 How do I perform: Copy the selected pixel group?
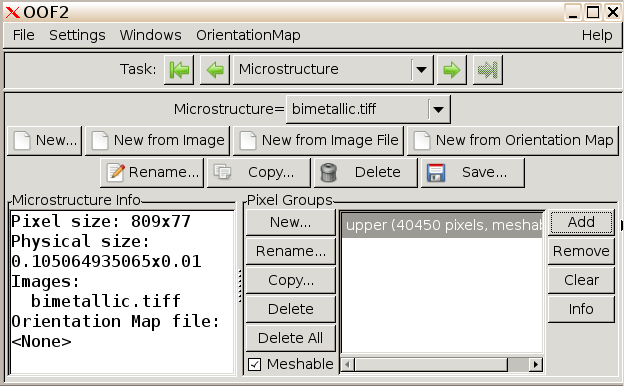coord(291,280)
